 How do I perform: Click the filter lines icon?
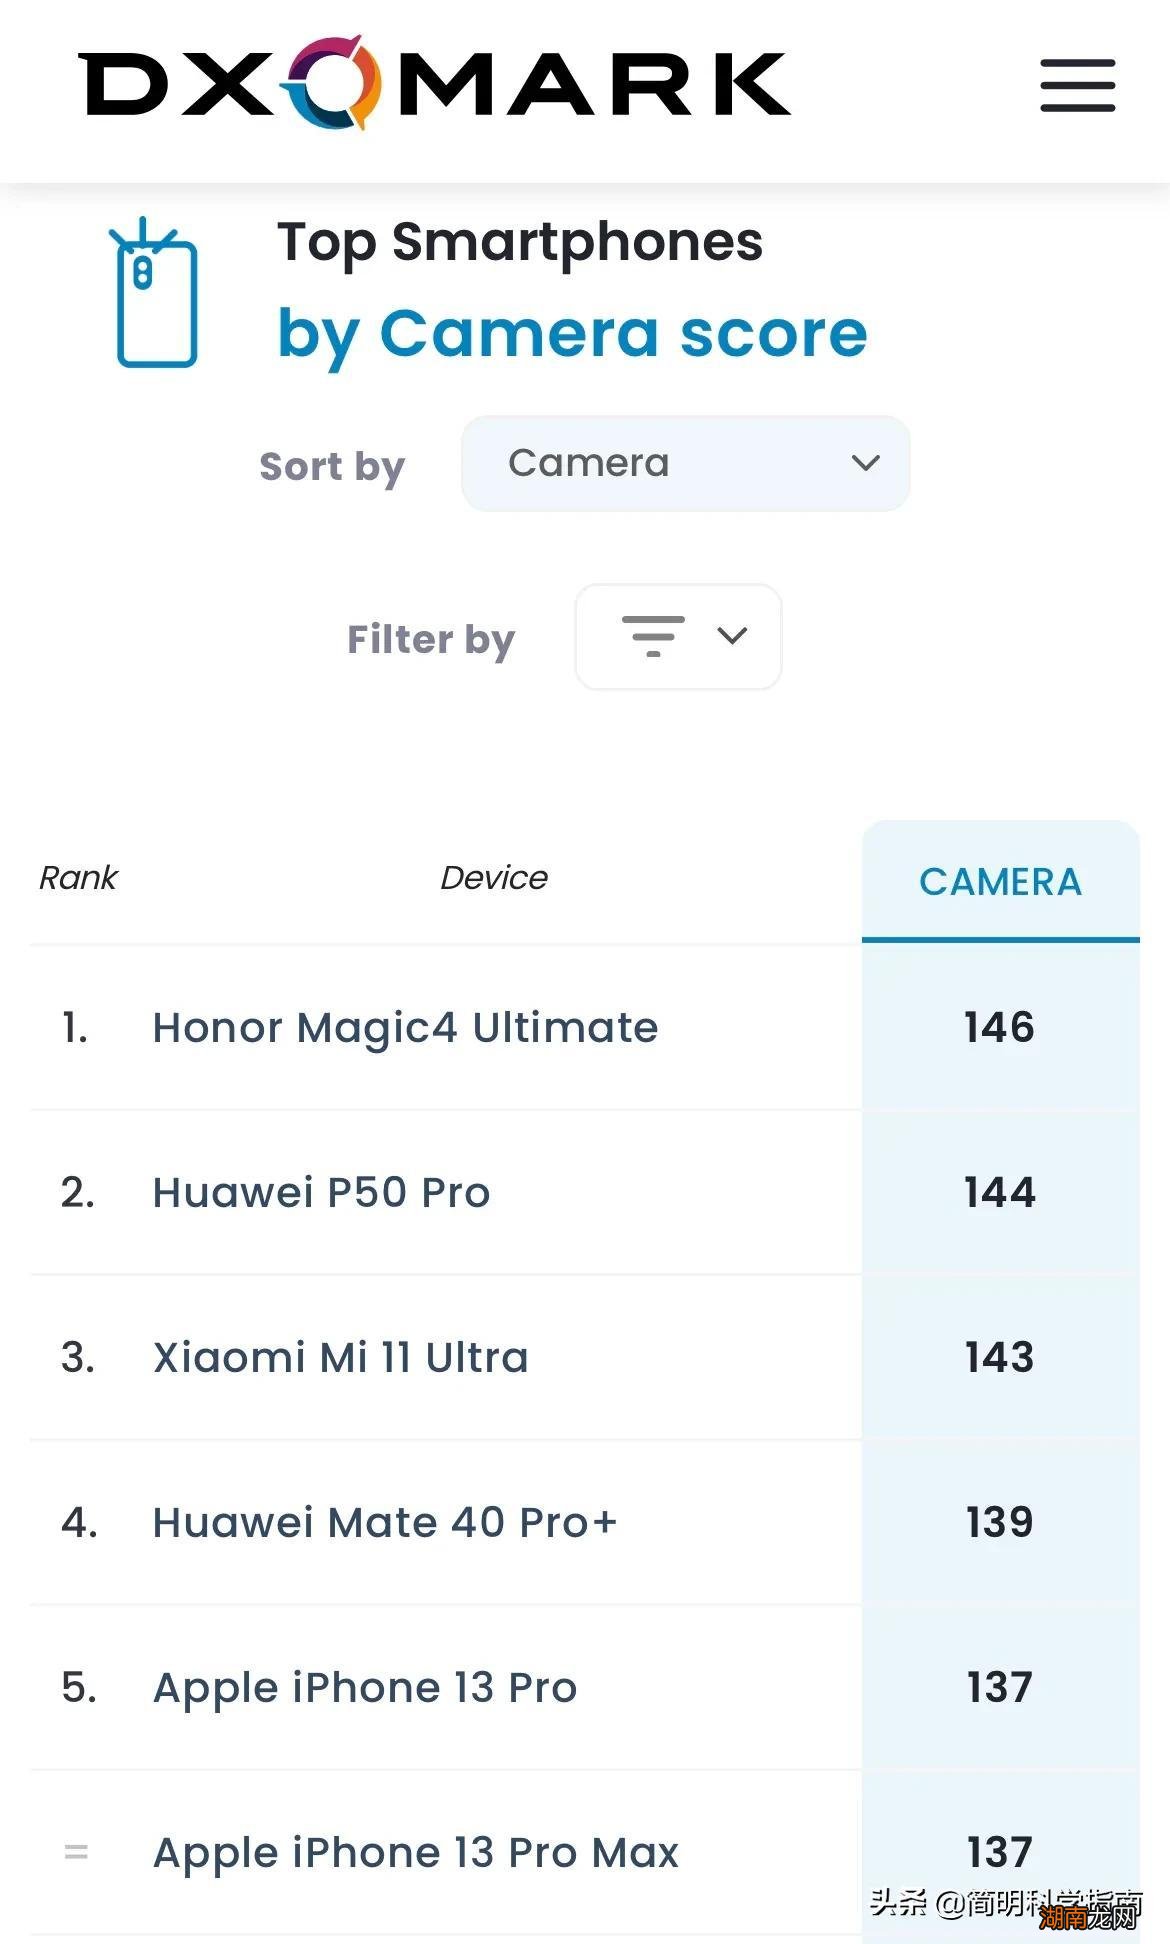[x=653, y=636]
